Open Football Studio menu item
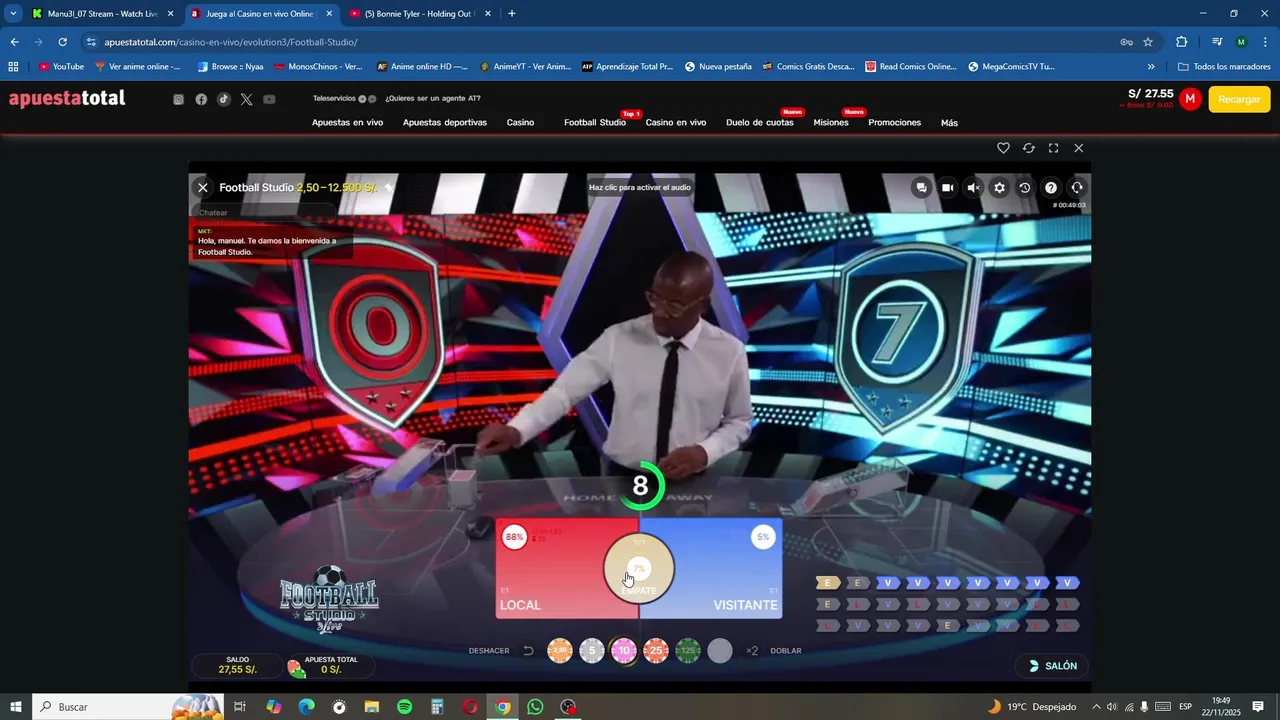Image resolution: width=1280 pixels, height=720 pixels. coord(595,123)
